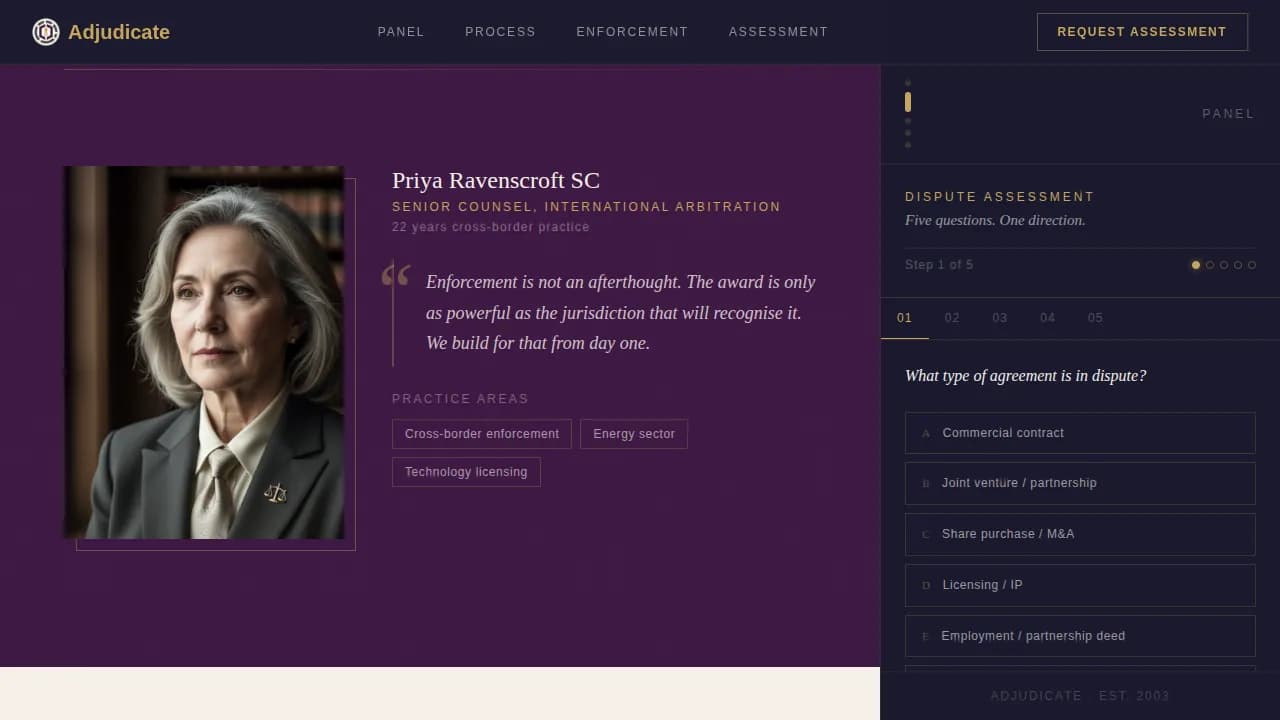The width and height of the screenshot is (1280, 720).
Task: Switch to question tab 02
Action: coord(952,318)
